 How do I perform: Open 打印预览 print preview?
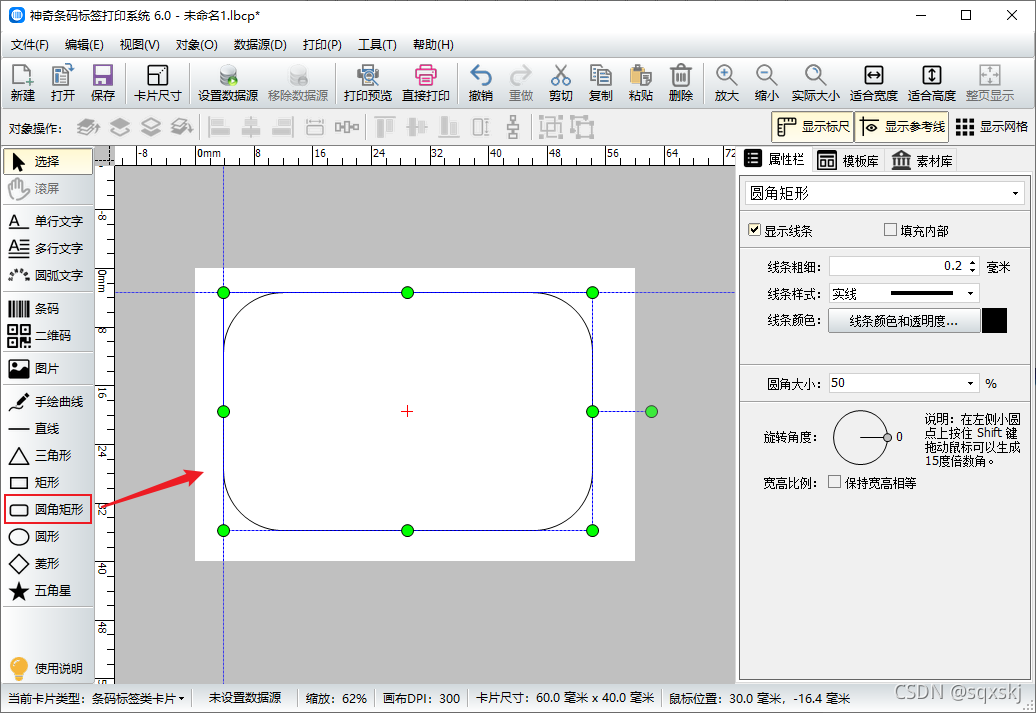point(367,83)
